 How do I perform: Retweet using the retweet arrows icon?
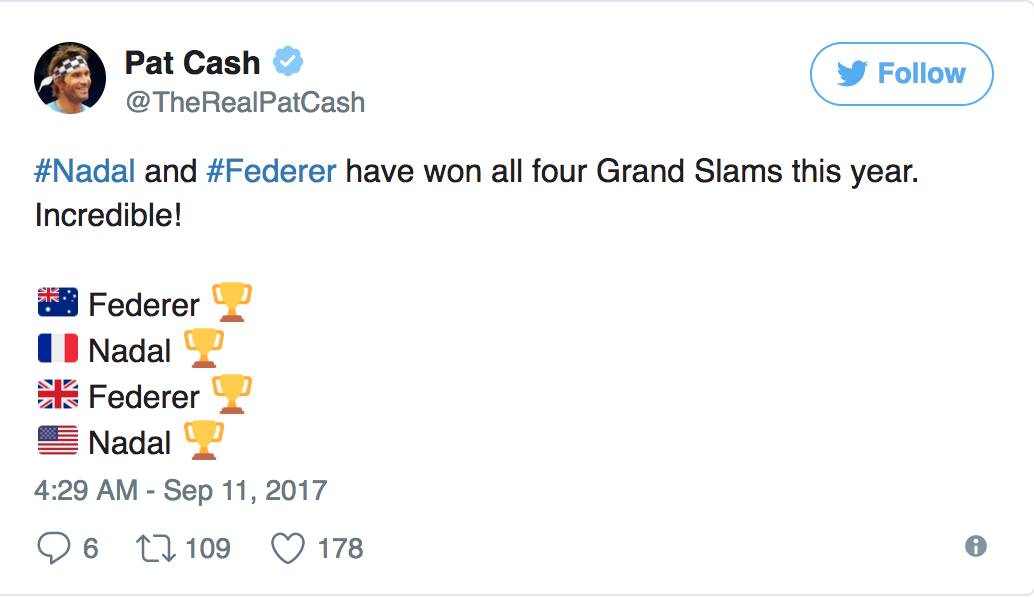(x=154, y=548)
